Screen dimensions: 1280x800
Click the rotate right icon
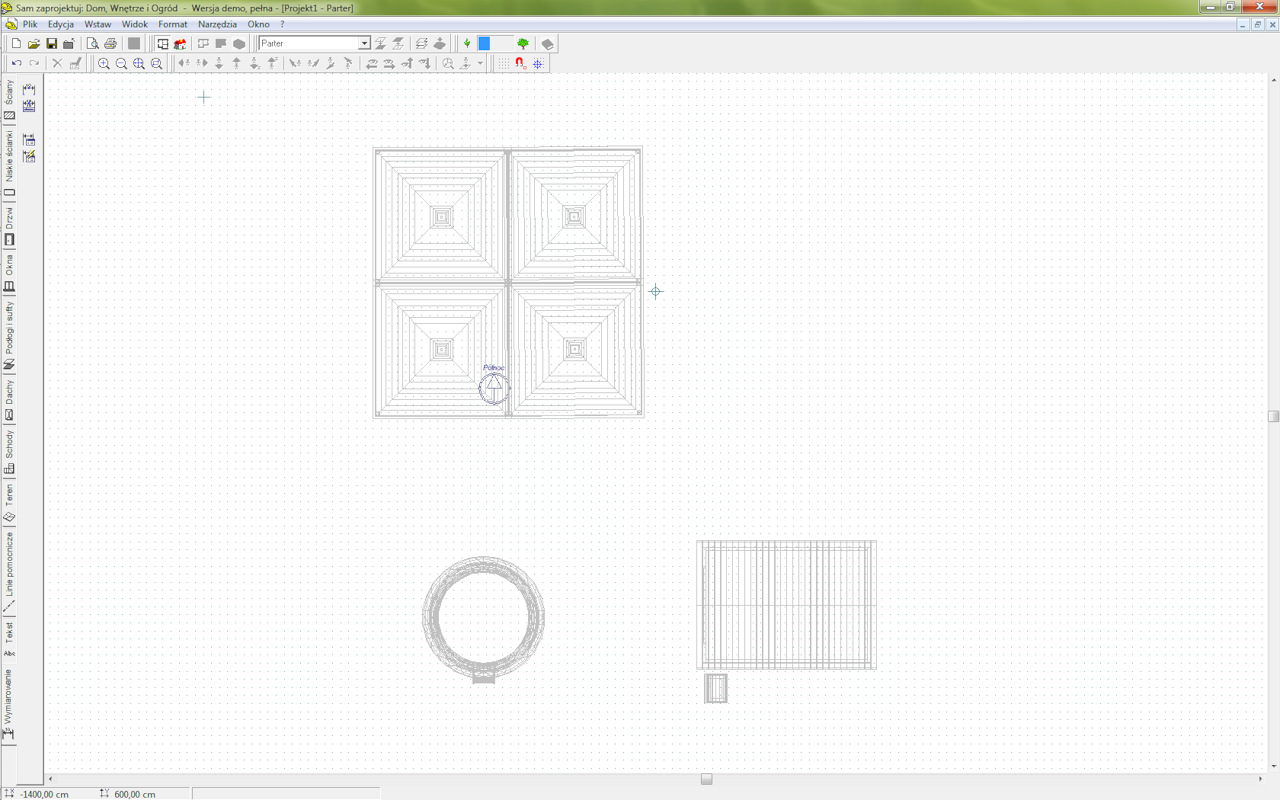(389, 63)
